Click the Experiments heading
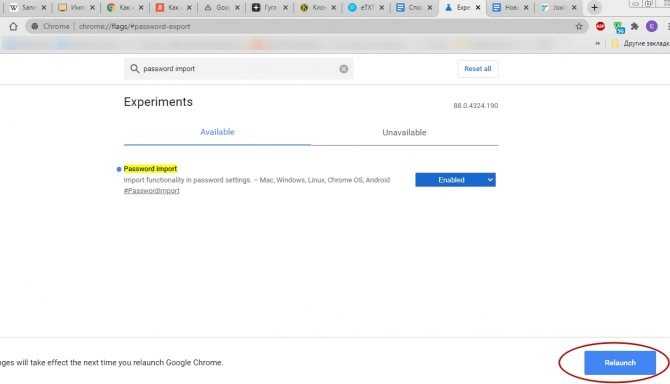670x384 pixels. pos(158,102)
